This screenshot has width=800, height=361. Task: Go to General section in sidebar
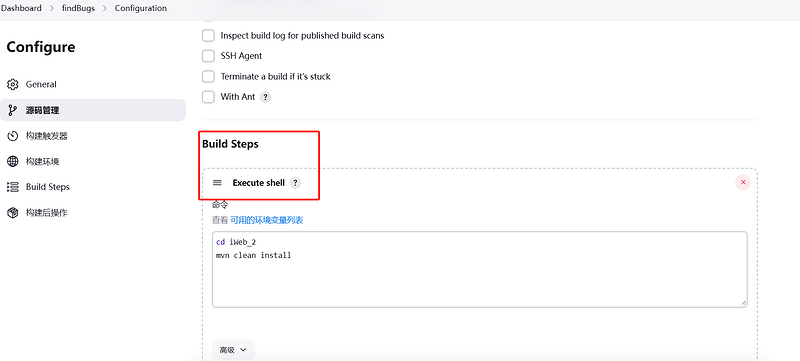click(x=93, y=85)
